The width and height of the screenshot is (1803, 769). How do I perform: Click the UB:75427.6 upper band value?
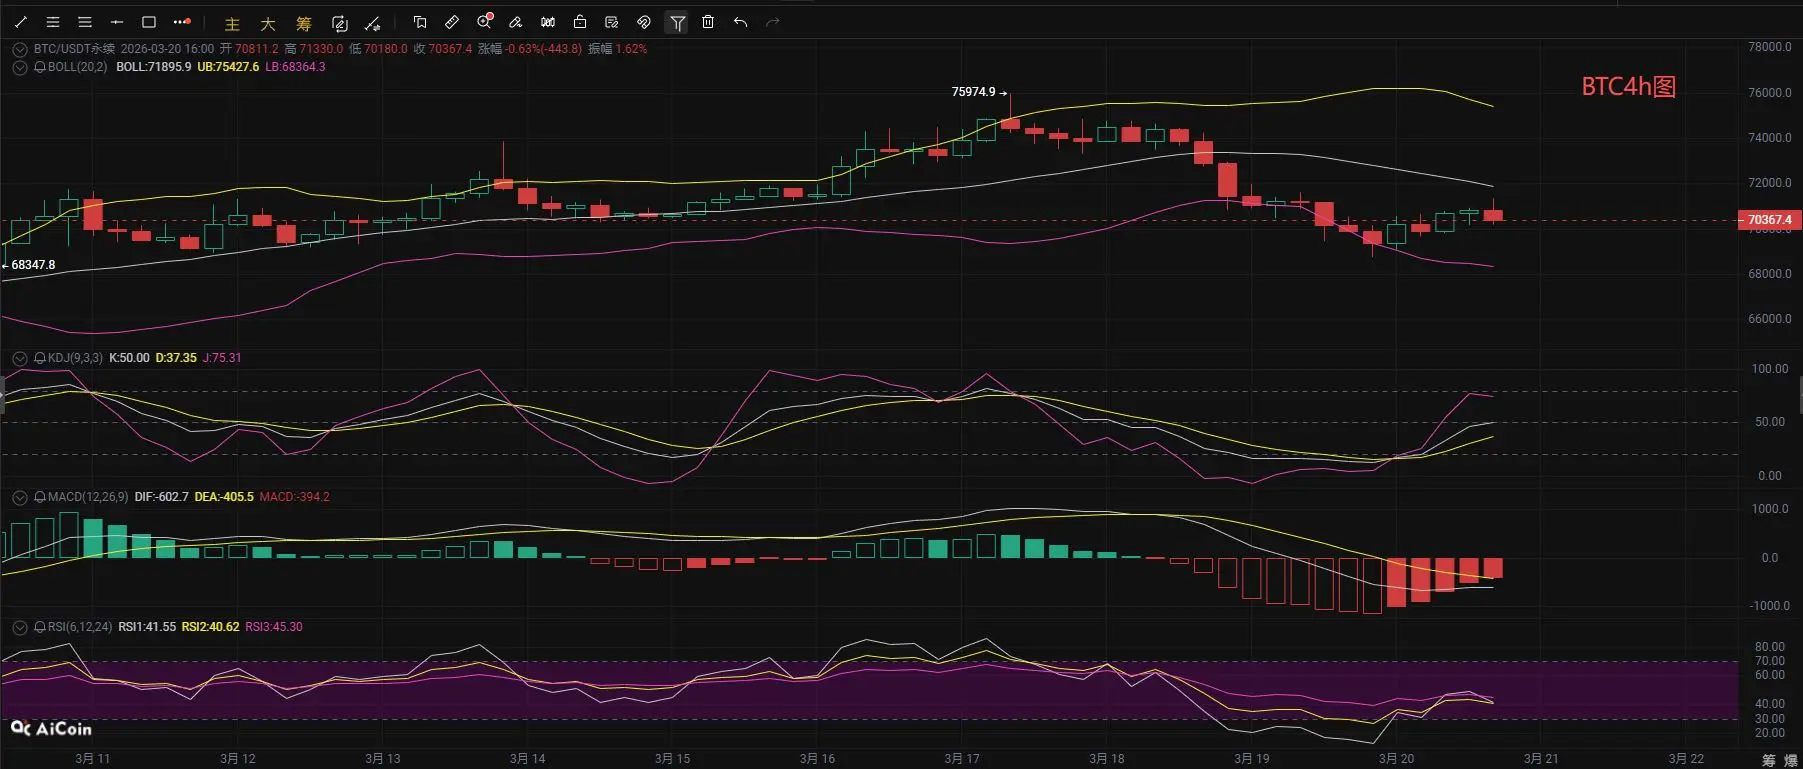[228, 67]
